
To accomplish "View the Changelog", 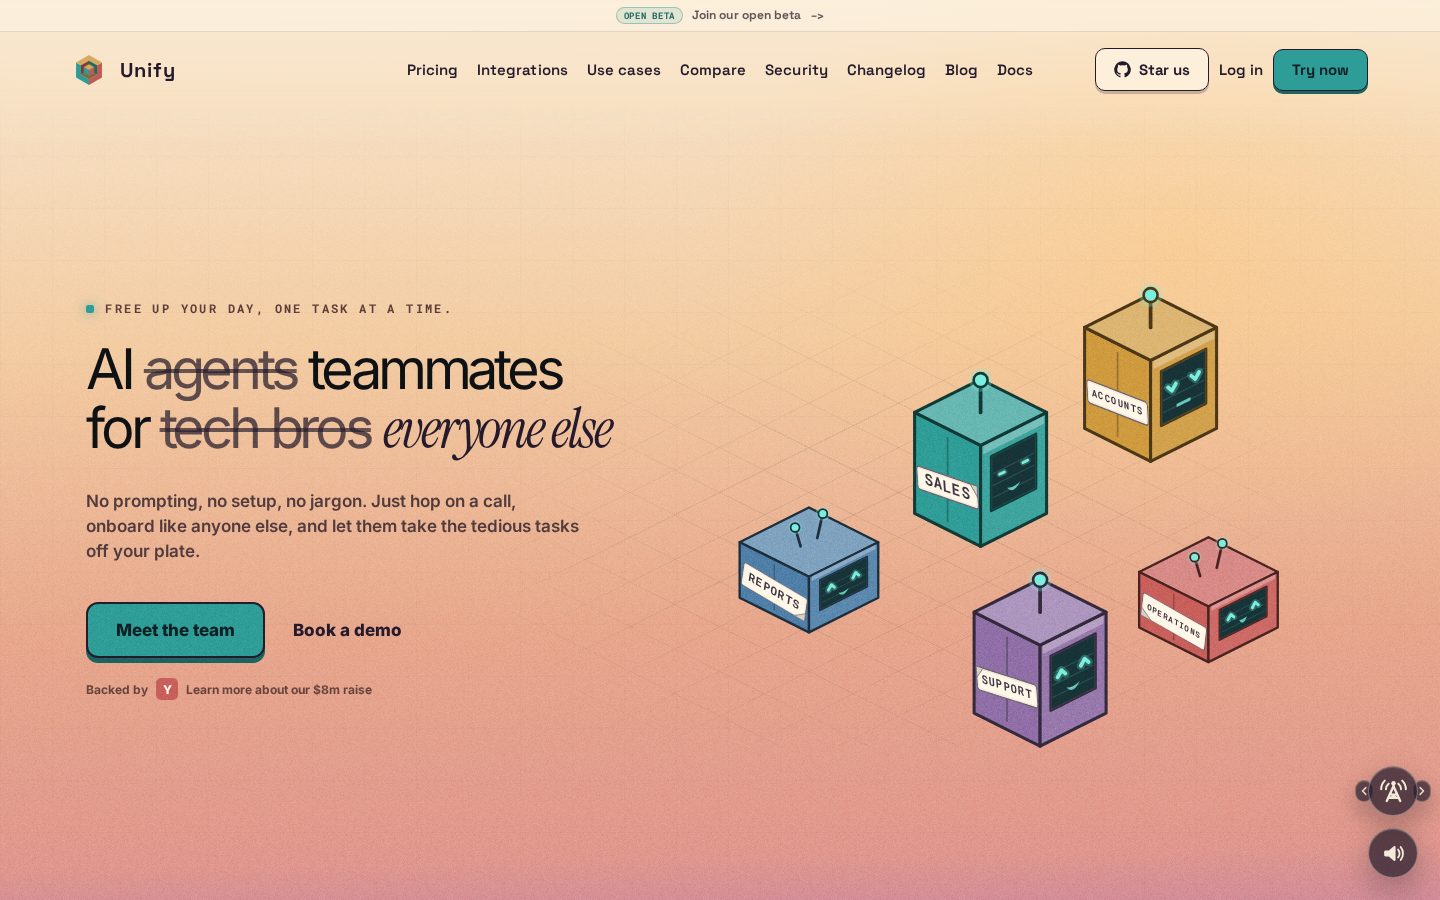I will (x=886, y=70).
